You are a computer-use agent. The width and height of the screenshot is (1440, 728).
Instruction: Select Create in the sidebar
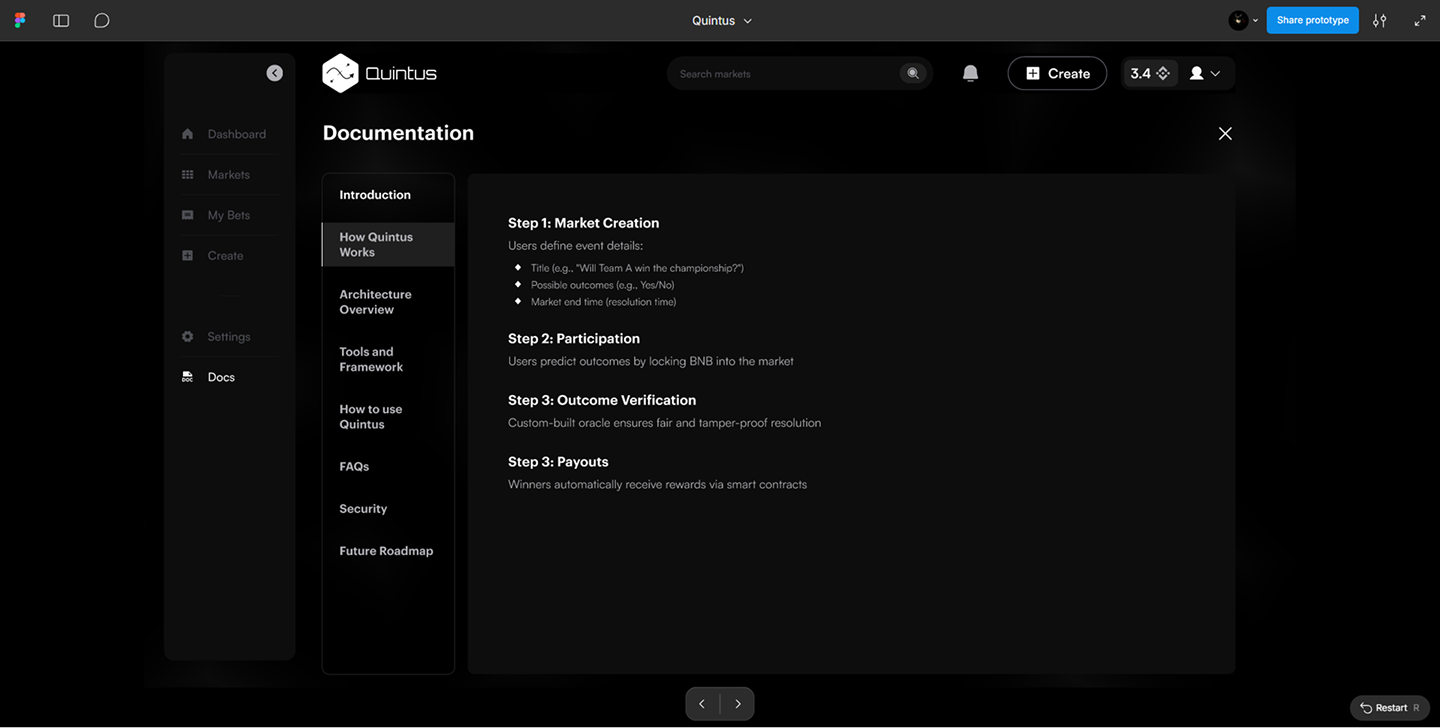226,256
